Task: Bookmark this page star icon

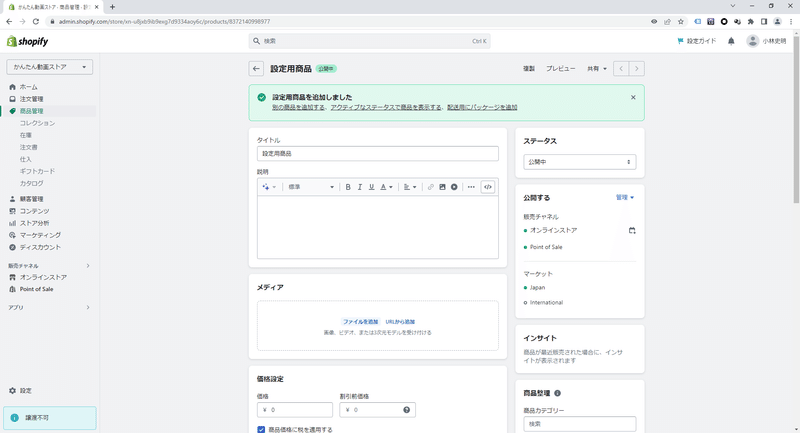Action: click(x=681, y=21)
